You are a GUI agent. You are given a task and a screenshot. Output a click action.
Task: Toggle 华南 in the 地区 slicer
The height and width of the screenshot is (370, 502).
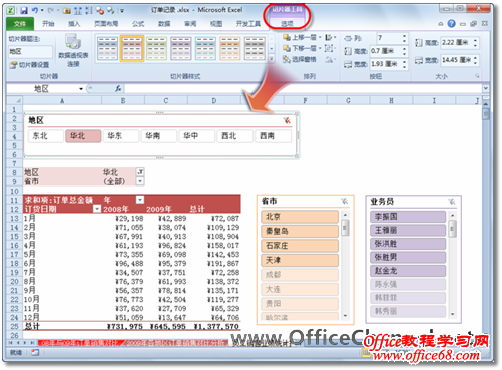(x=159, y=136)
